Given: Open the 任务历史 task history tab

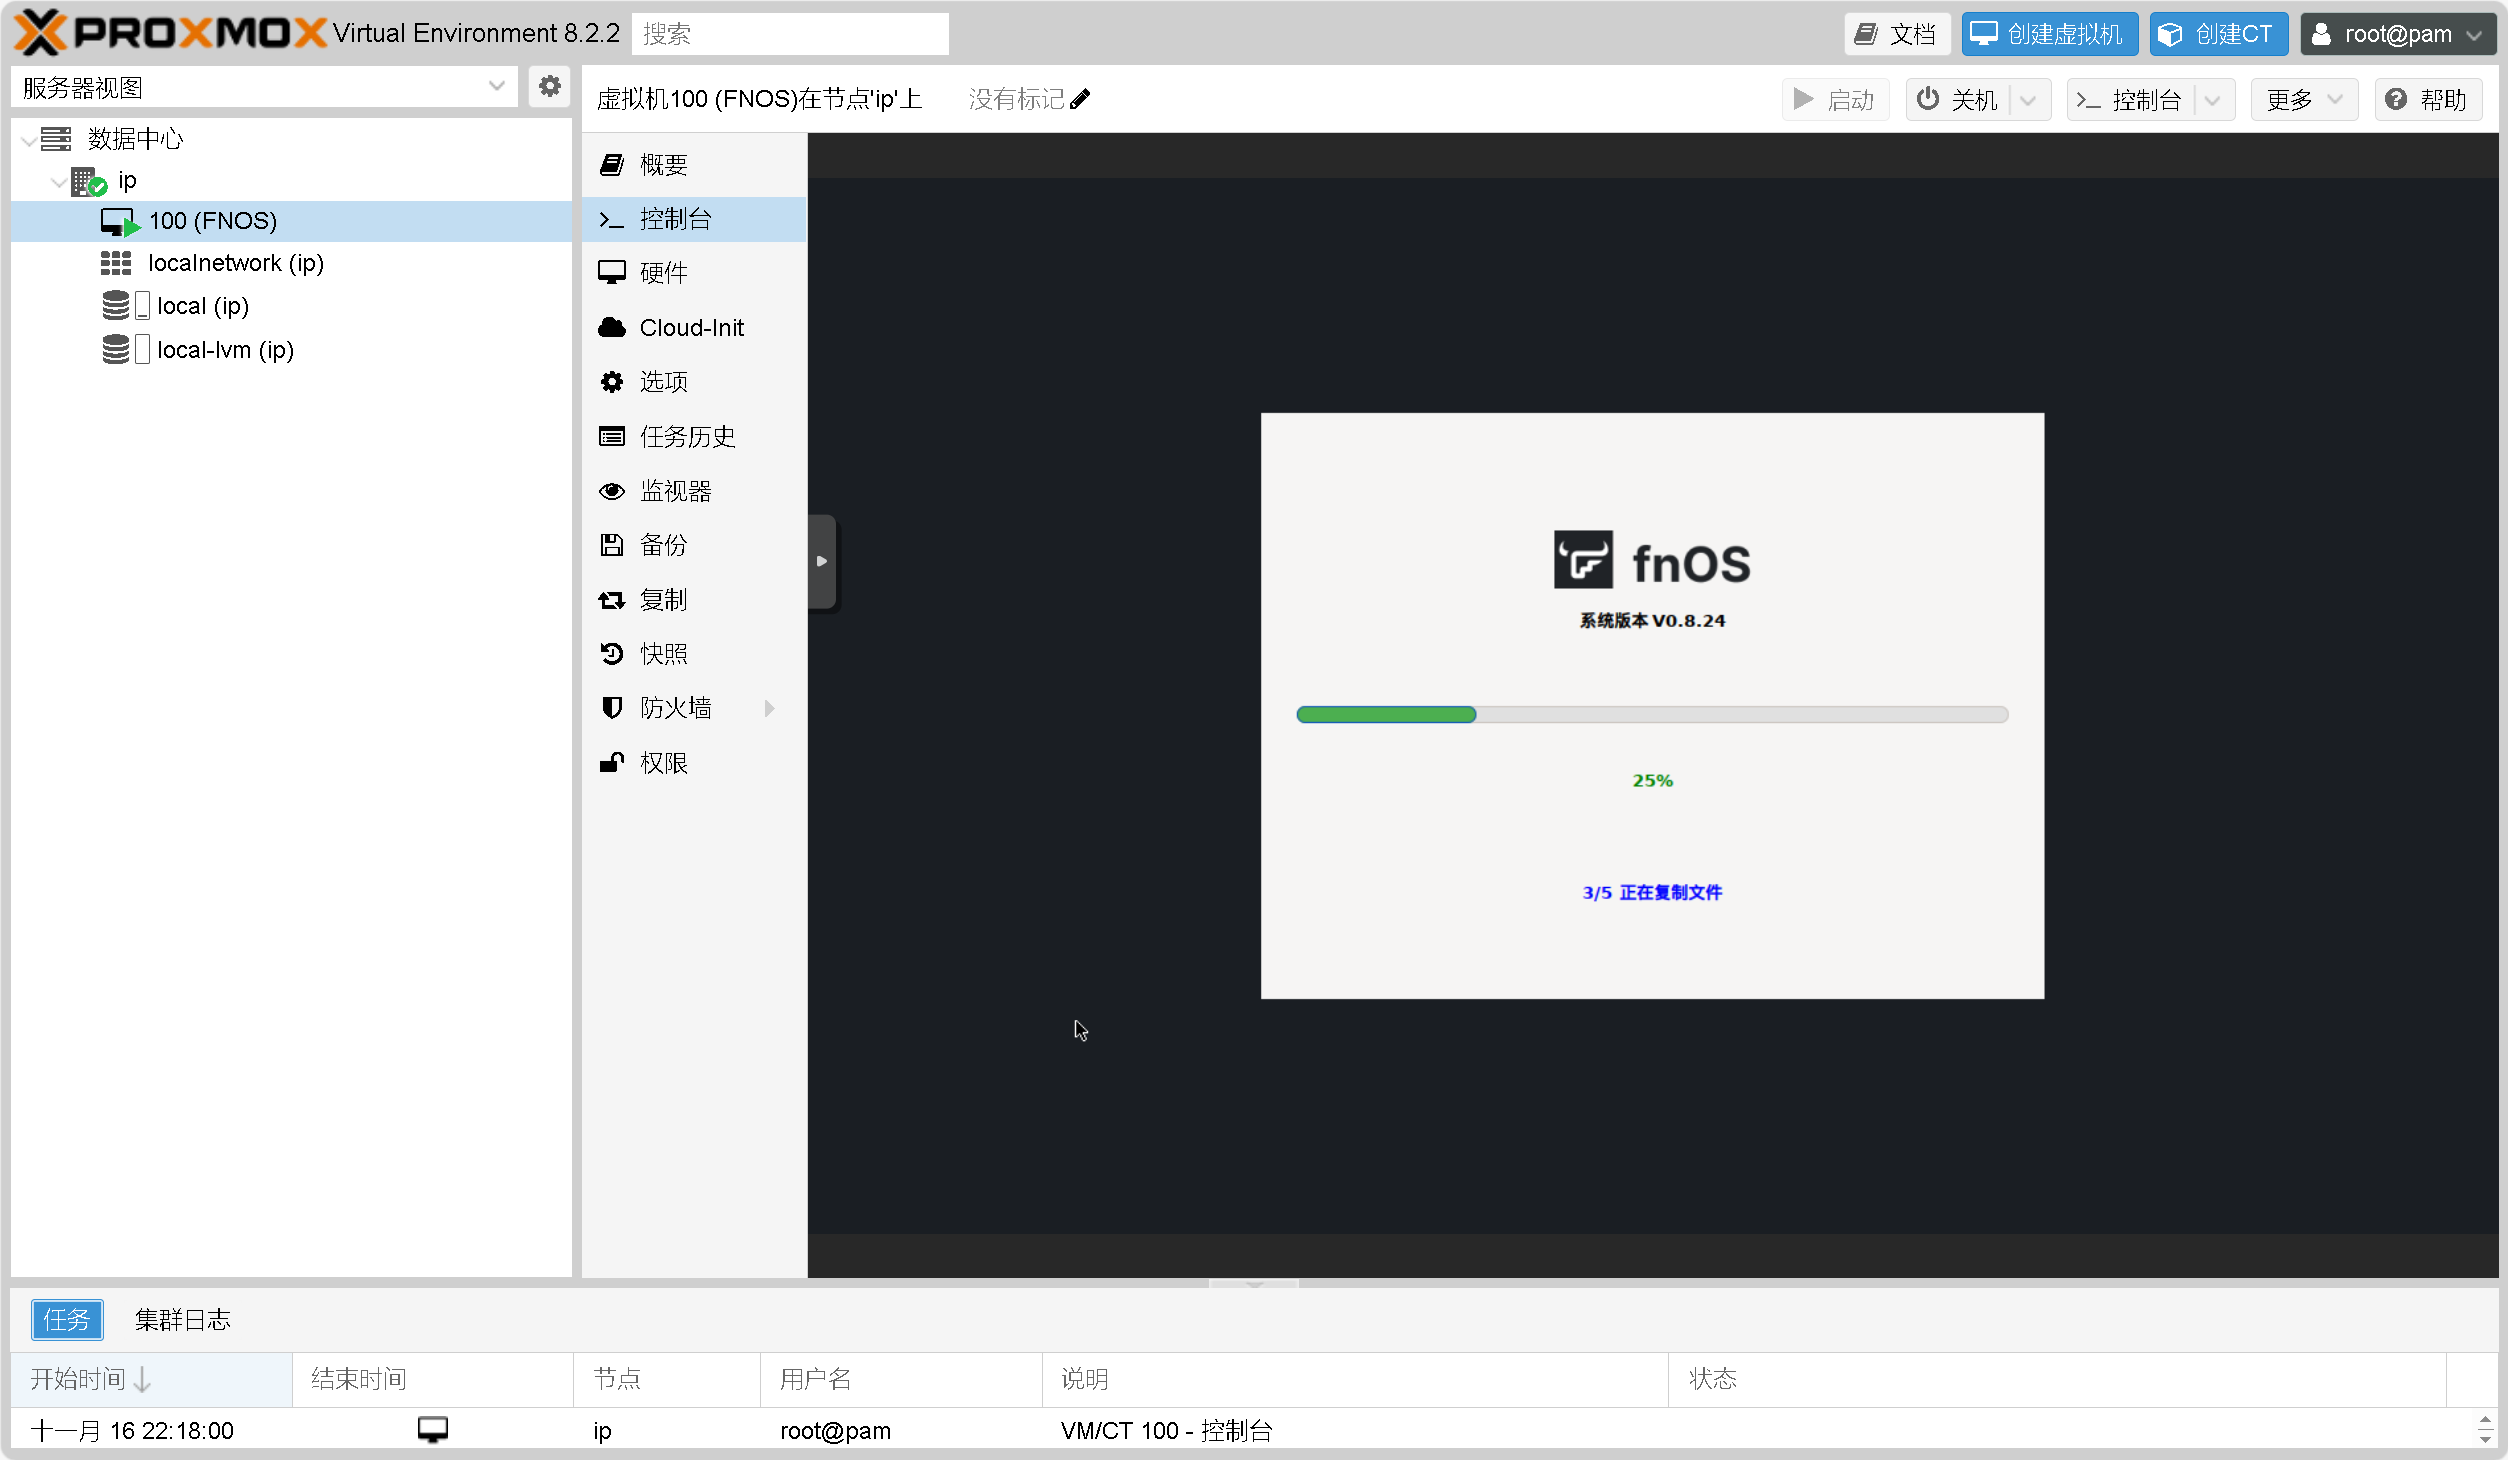Looking at the screenshot, I should coord(694,436).
